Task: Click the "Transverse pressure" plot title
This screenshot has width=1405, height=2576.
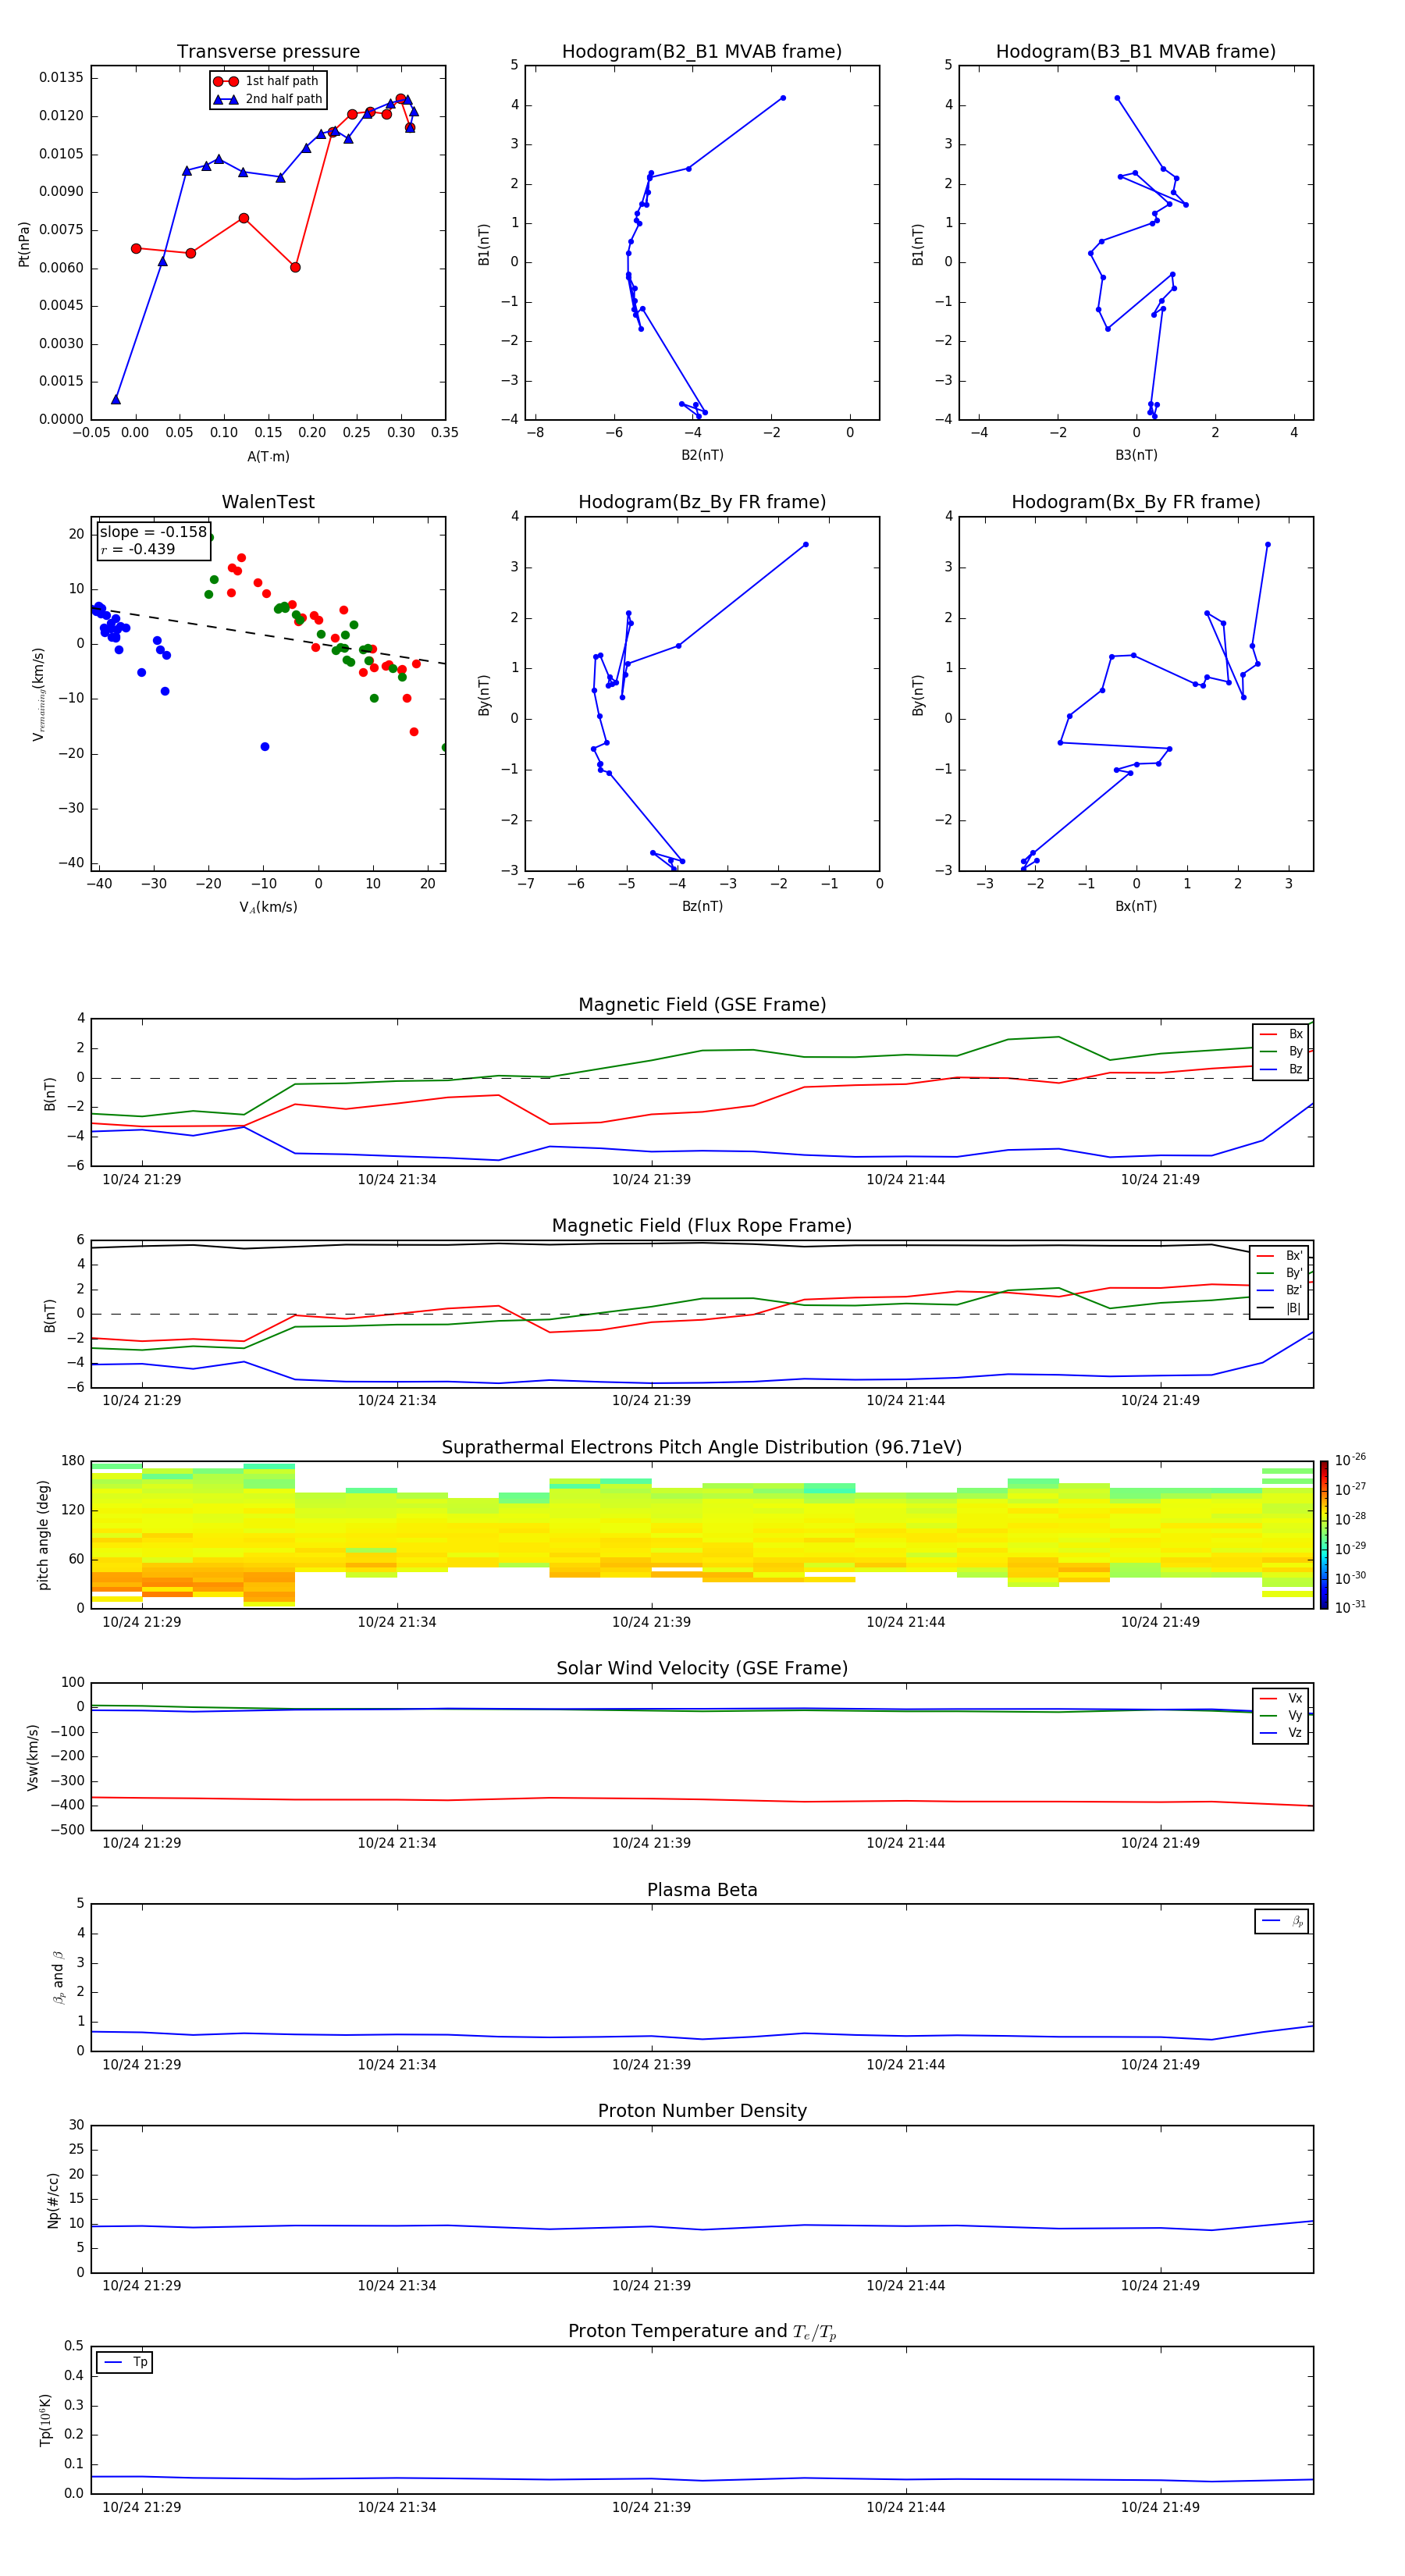Action: pos(268,52)
